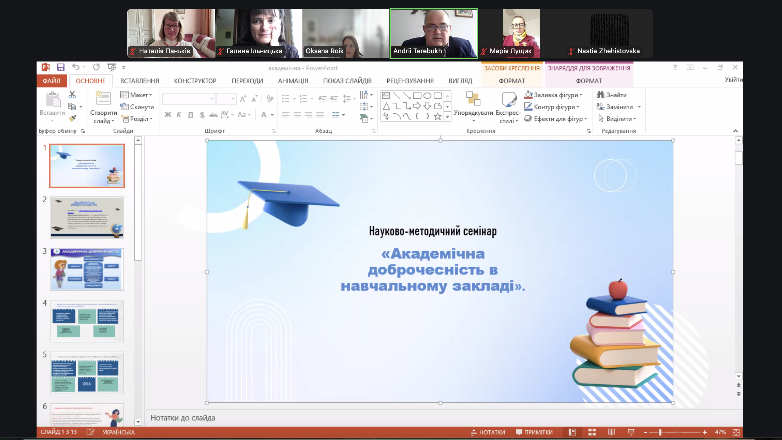Select slide 3 thumbnail in slide panel
The image size is (782, 440).
[87, 269]
